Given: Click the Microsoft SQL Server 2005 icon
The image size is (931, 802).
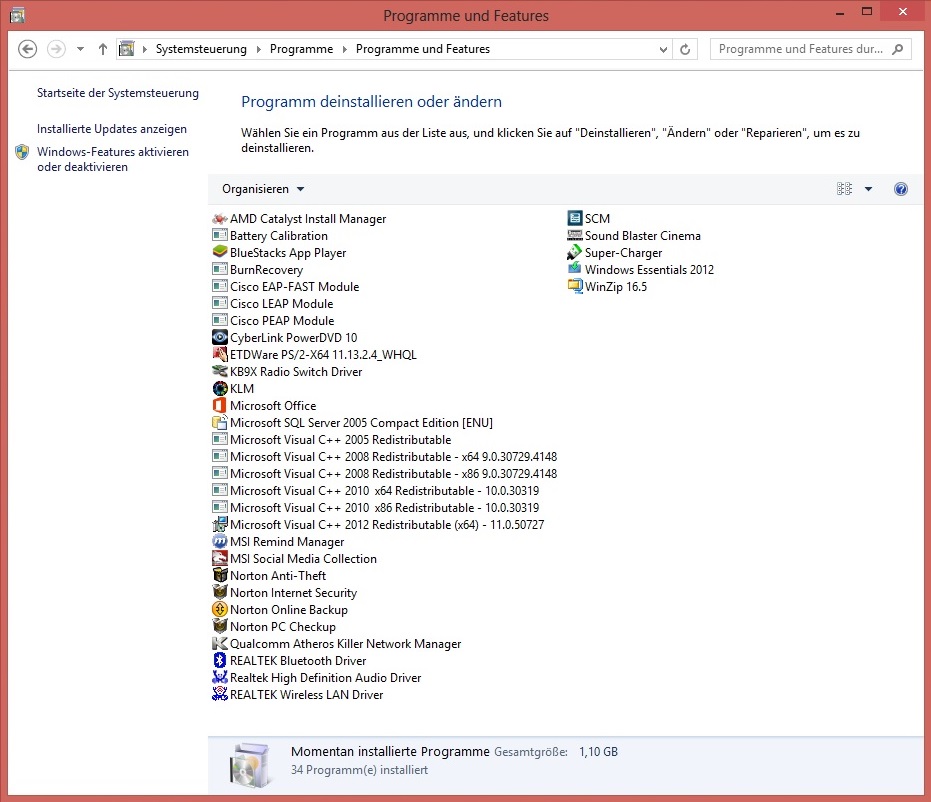Looking at the screenshot, I should coord(220,423).
